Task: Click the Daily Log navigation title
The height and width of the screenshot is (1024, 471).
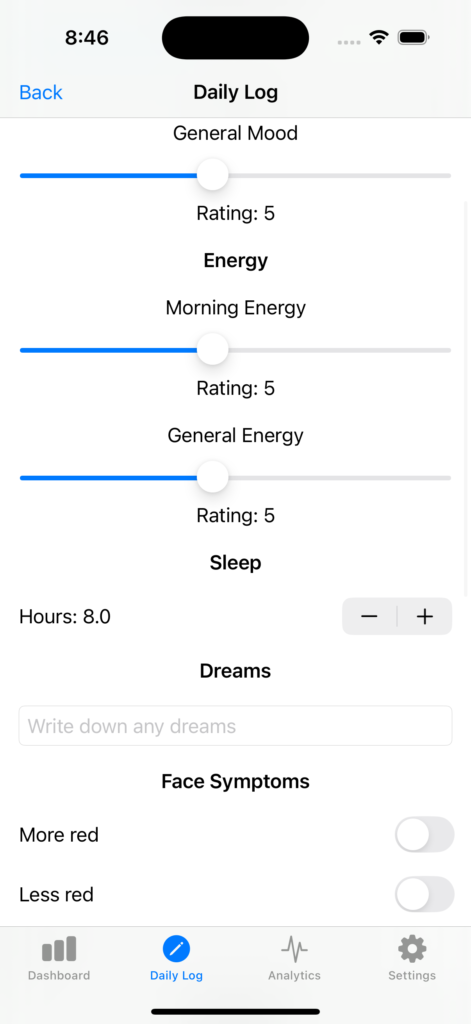Action: pyautogui.click(x=236, y=93)
